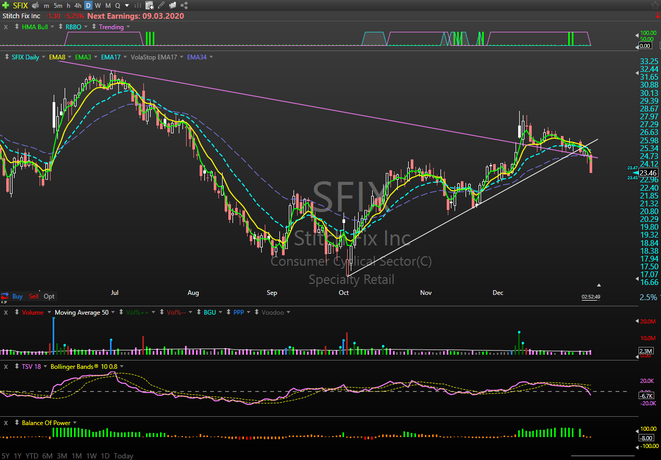Switch to the Q quarterly timeframe

coord(118,5)
